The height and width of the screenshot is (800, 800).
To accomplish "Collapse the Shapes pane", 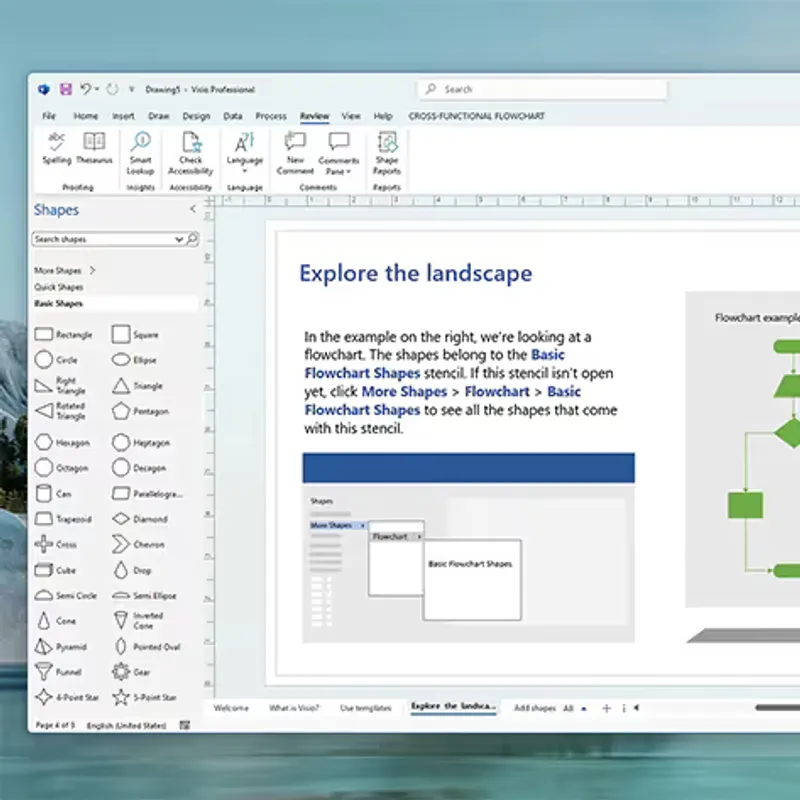I will [193, 209].
